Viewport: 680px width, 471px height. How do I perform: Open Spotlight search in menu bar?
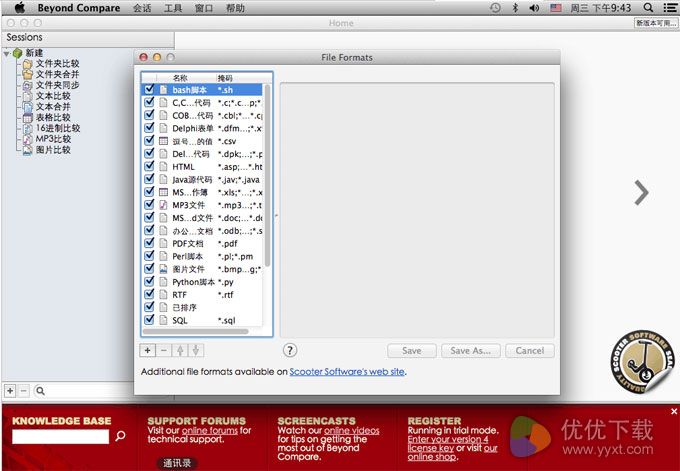(648, 7)
